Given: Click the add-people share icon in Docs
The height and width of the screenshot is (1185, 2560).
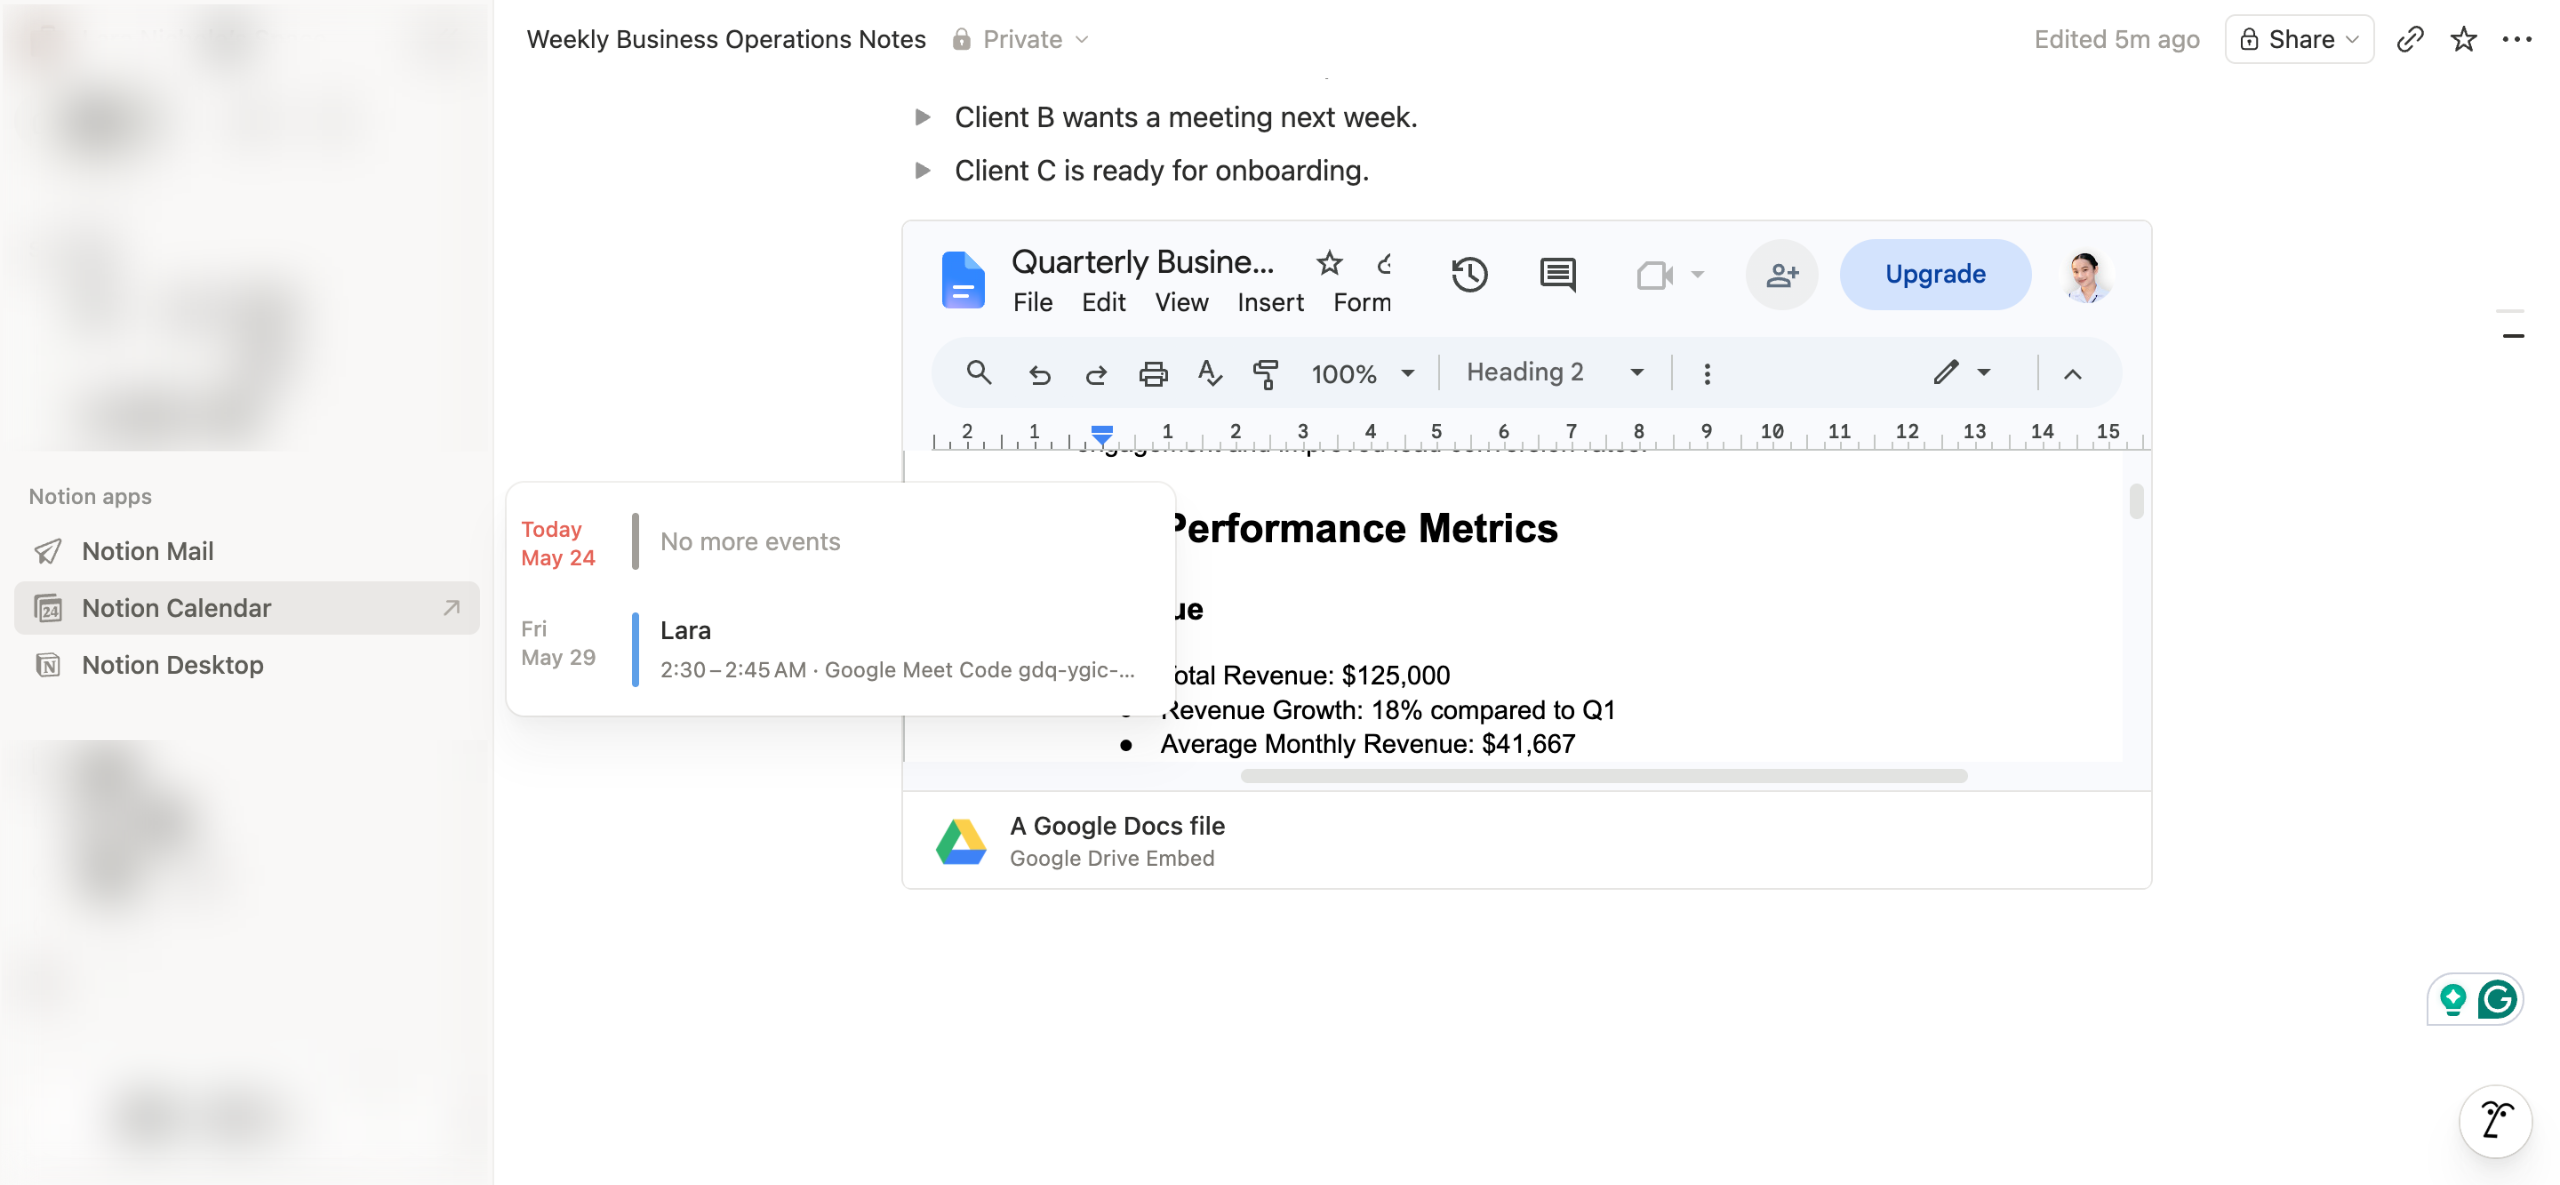Looking at the screenshot, I should point(1782,274).
